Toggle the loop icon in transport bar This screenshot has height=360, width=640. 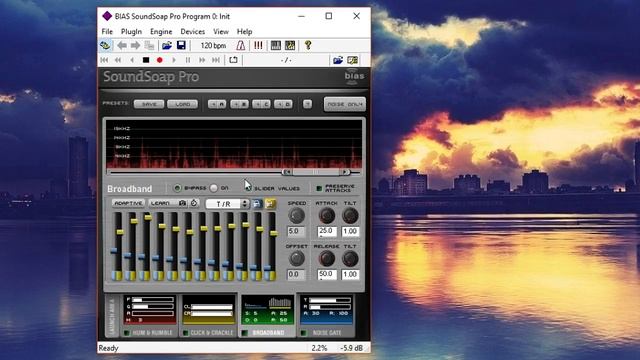pos(233,60)
